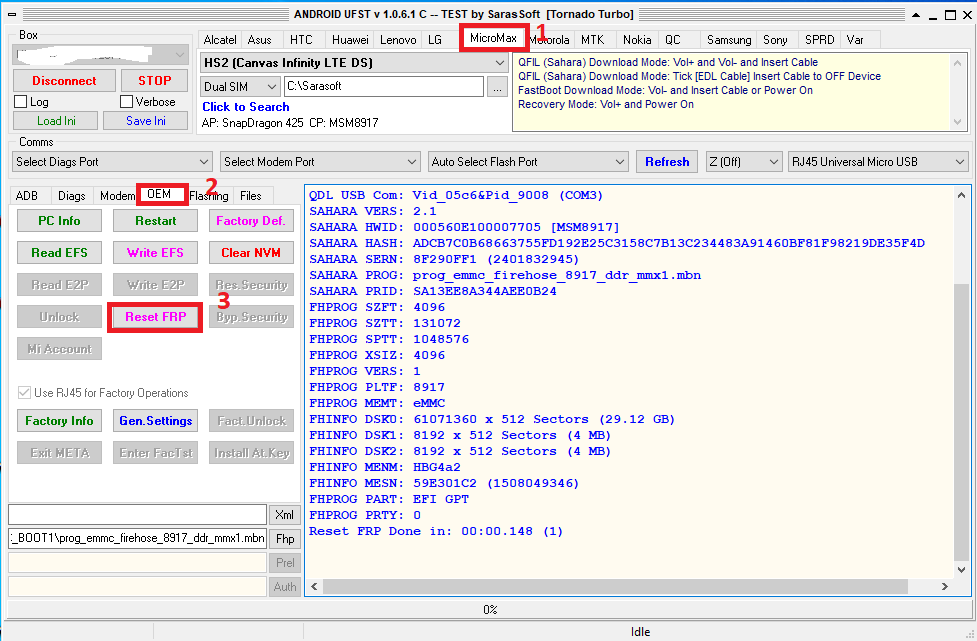This screenshot has width=977, height=641.
Task: Click the Read EFS button
Action: (59, 253)
